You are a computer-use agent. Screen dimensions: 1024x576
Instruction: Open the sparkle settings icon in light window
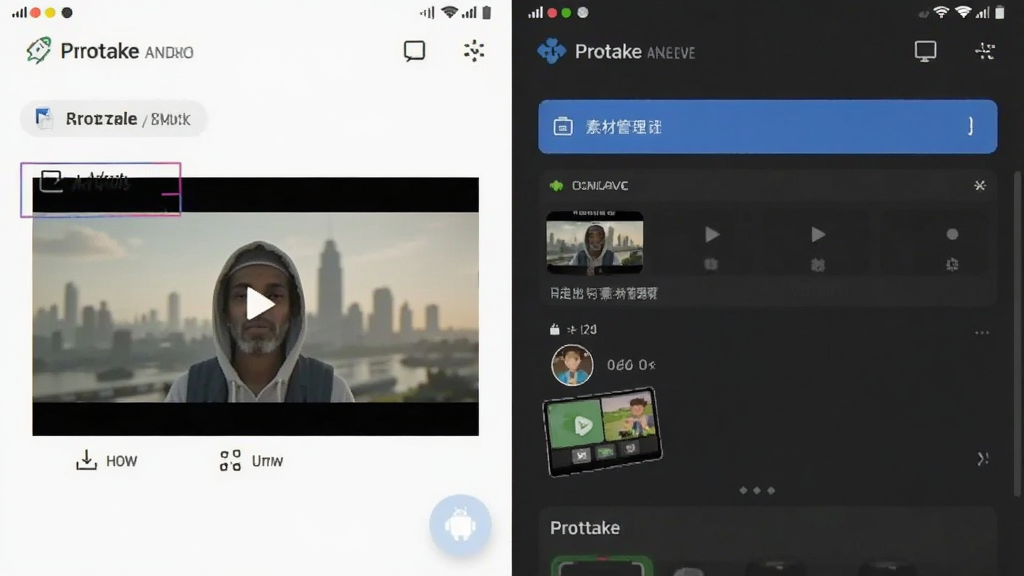[473, 51]
